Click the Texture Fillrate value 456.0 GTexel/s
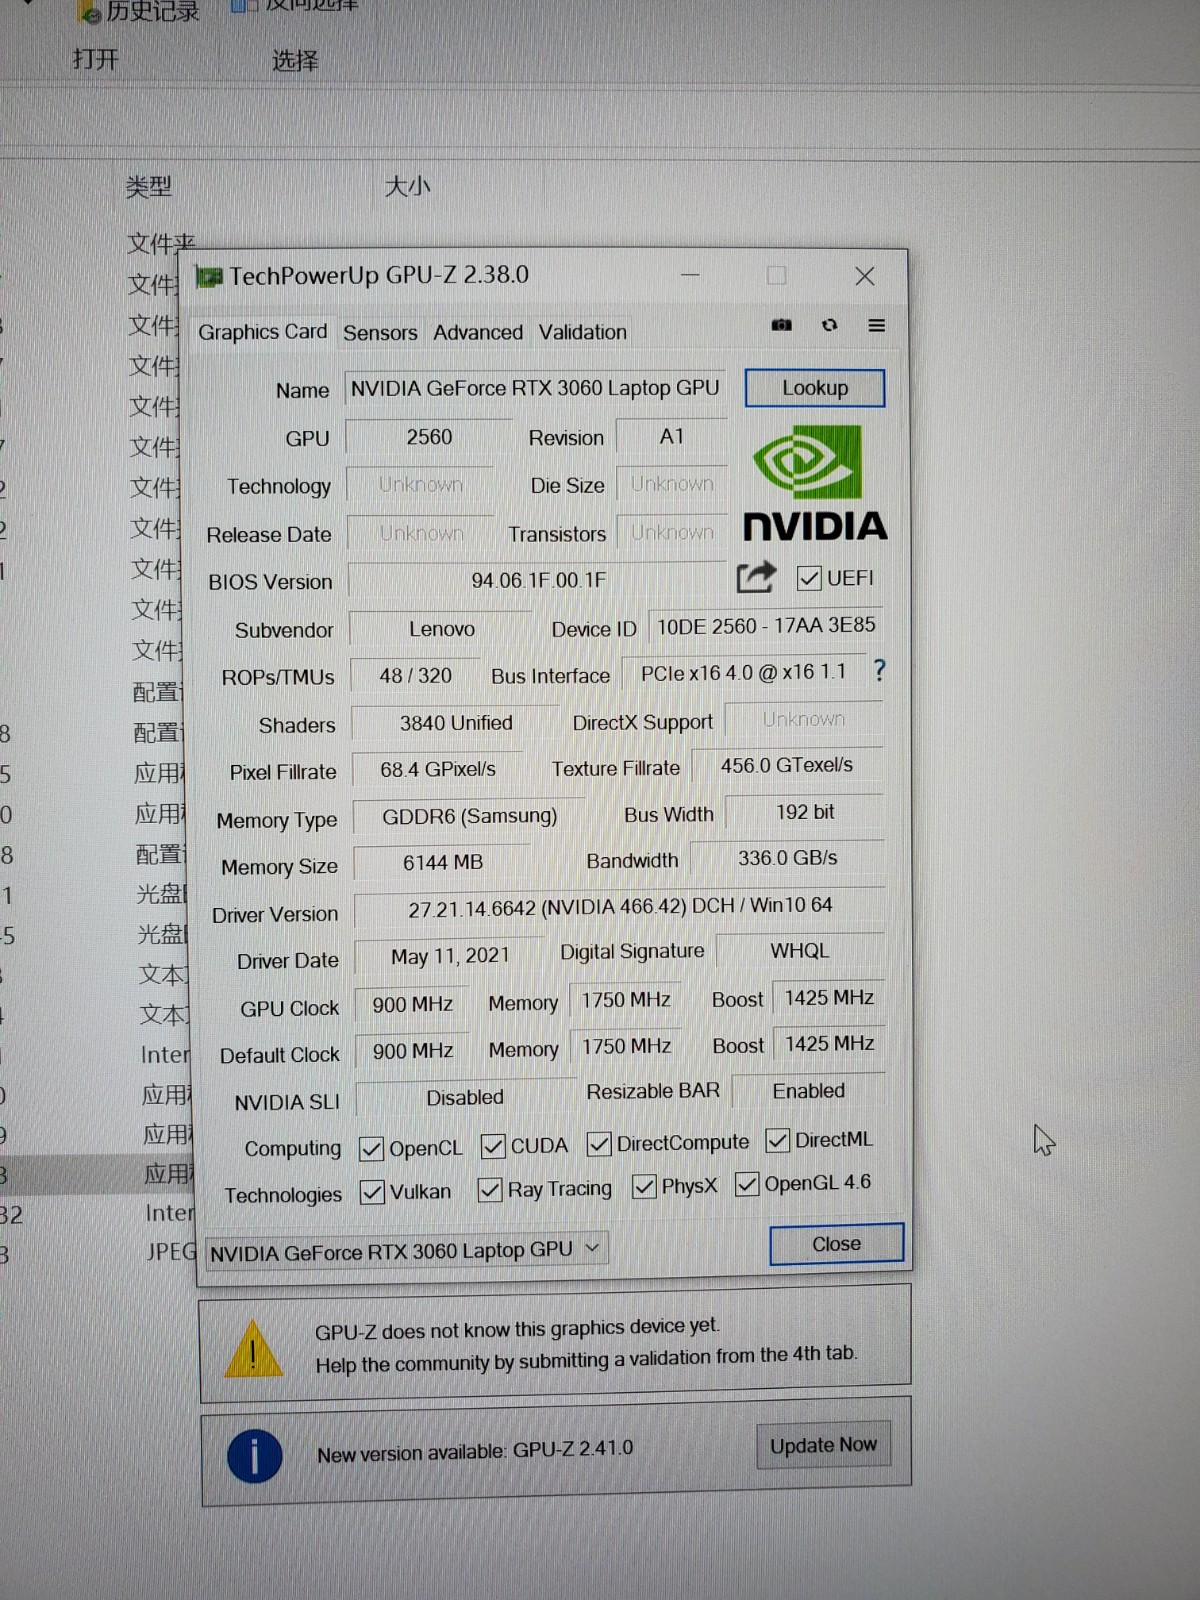The width and height of the screenshot is (1200, 1600). (x=787, y=766)
